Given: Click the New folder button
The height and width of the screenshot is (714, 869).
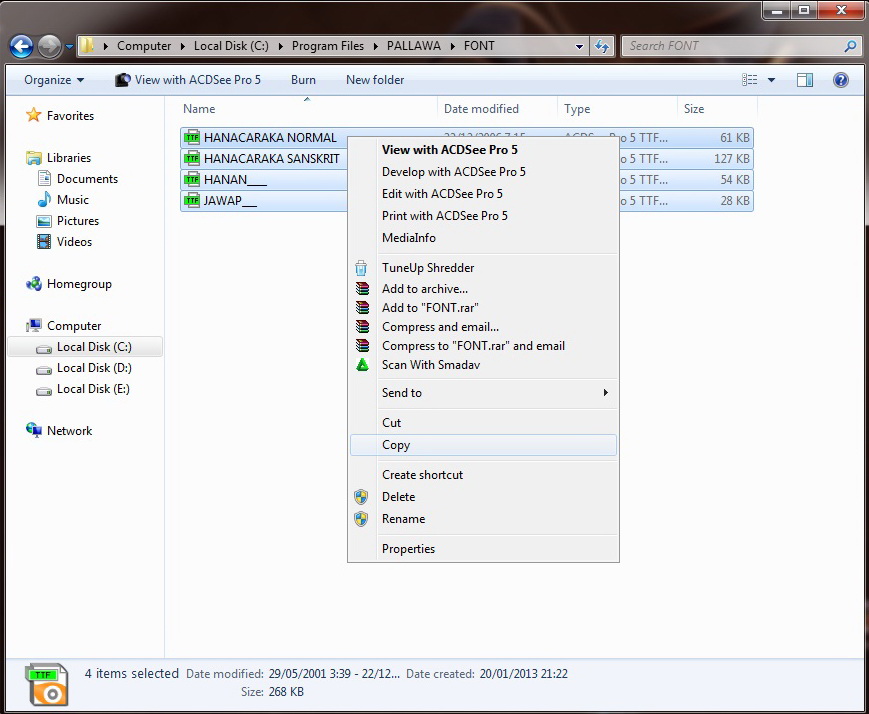Looking at the screenshot, I should click(x=375, y=79).
